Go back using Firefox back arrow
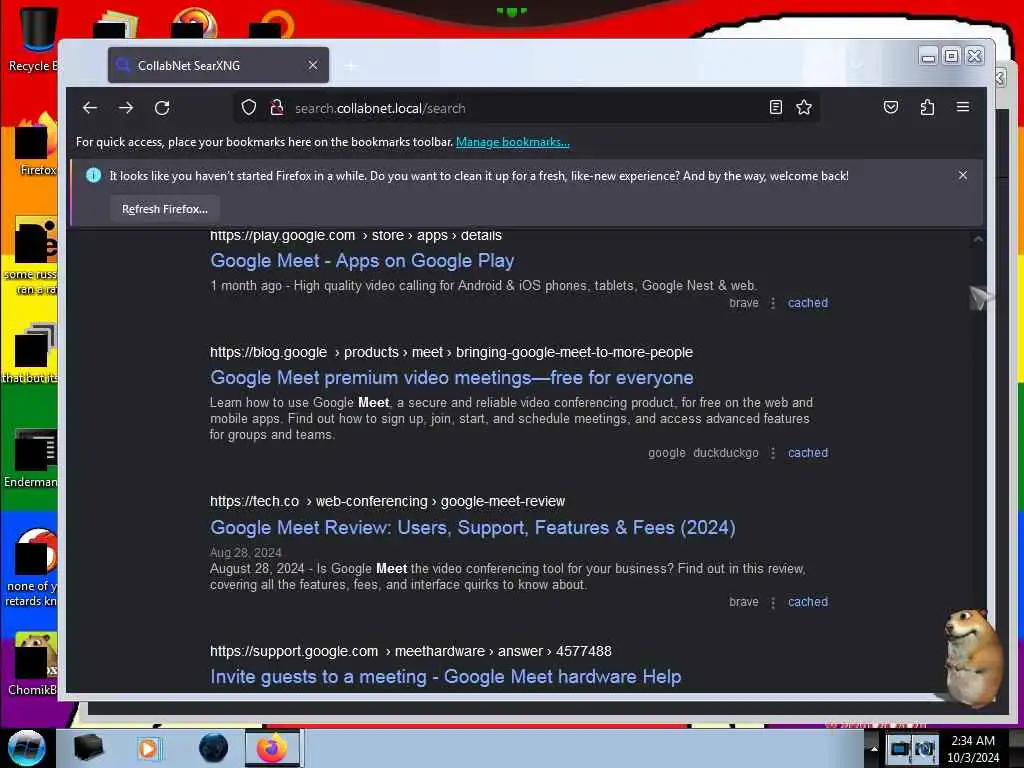The image size is (1024, 768). click(x=90, y=108)
